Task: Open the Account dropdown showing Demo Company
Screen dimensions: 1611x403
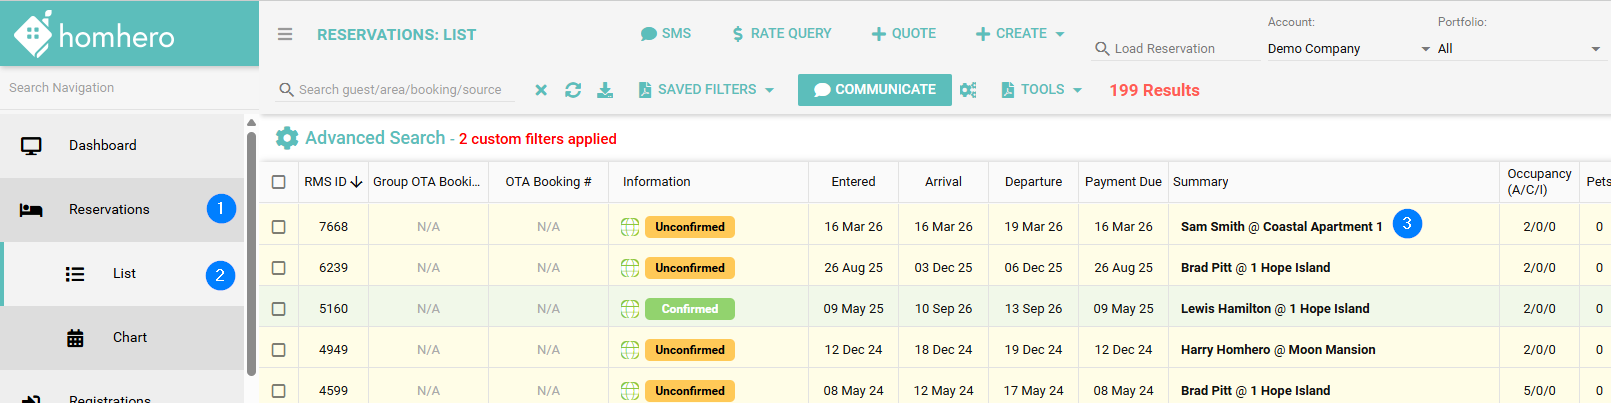Action: pos(1347,49)
